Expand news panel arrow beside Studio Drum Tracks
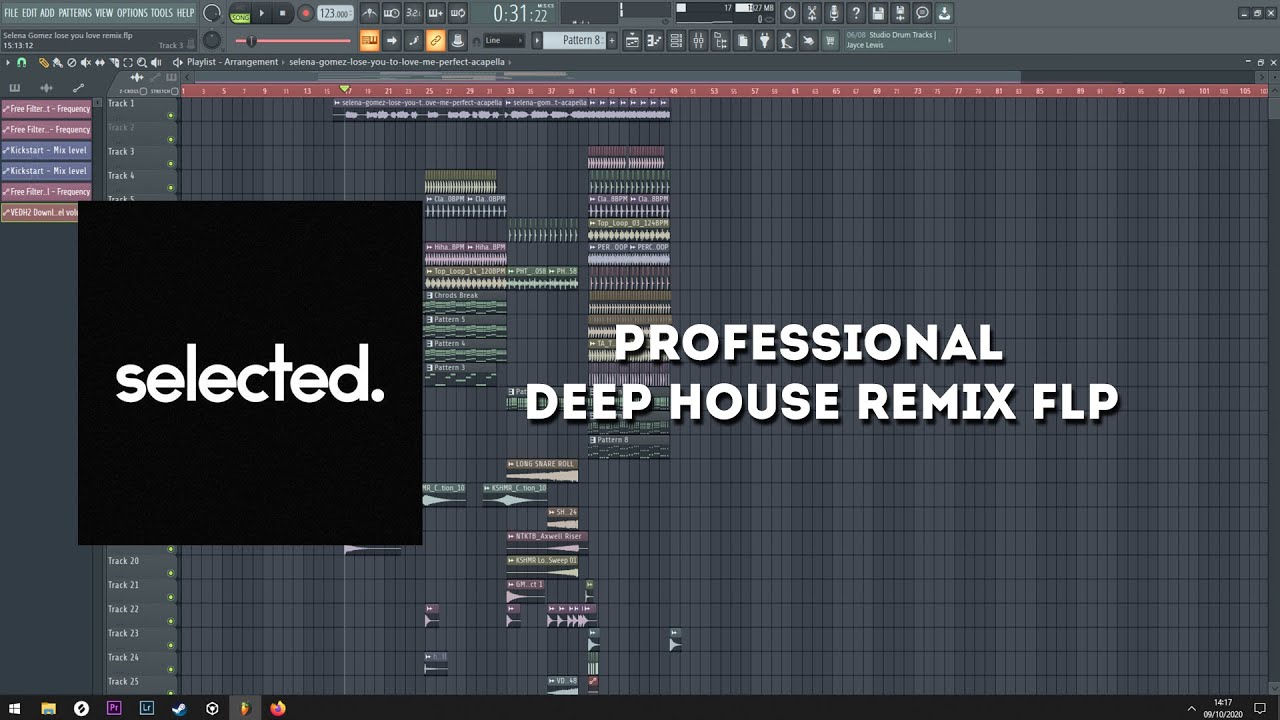This screenshot has width=1280, height=720. [949, 40]
